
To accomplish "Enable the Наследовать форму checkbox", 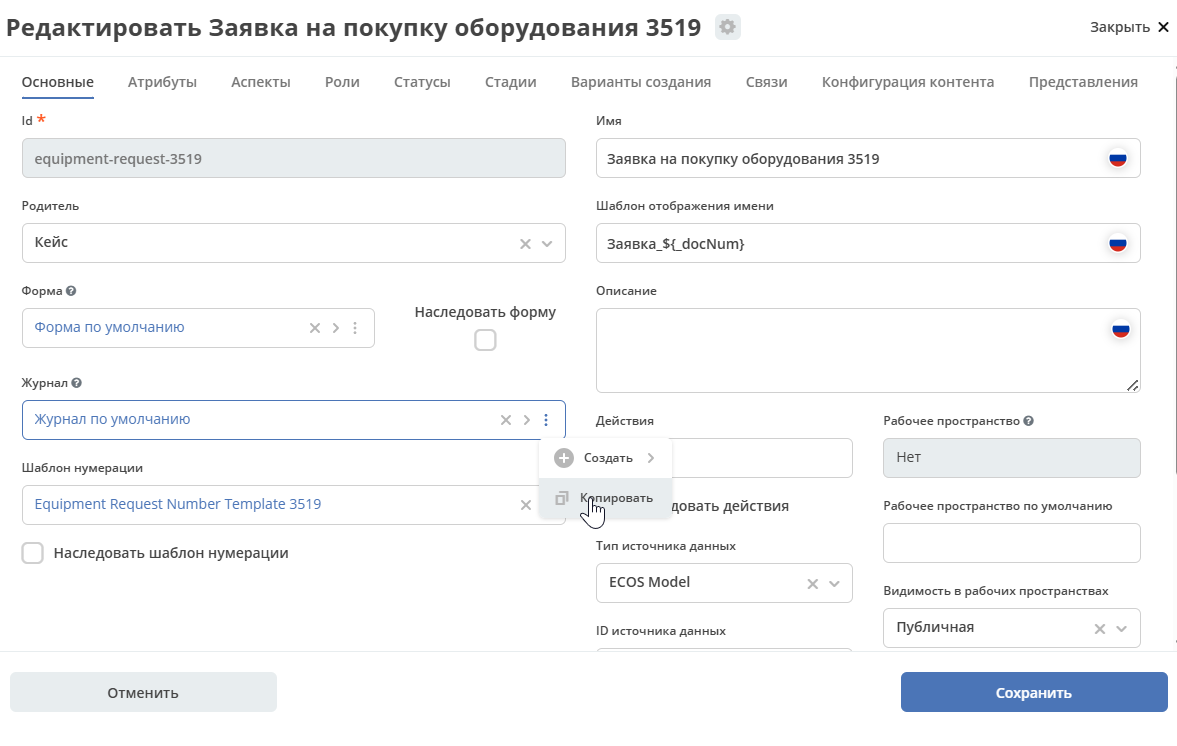I will 485,340.
